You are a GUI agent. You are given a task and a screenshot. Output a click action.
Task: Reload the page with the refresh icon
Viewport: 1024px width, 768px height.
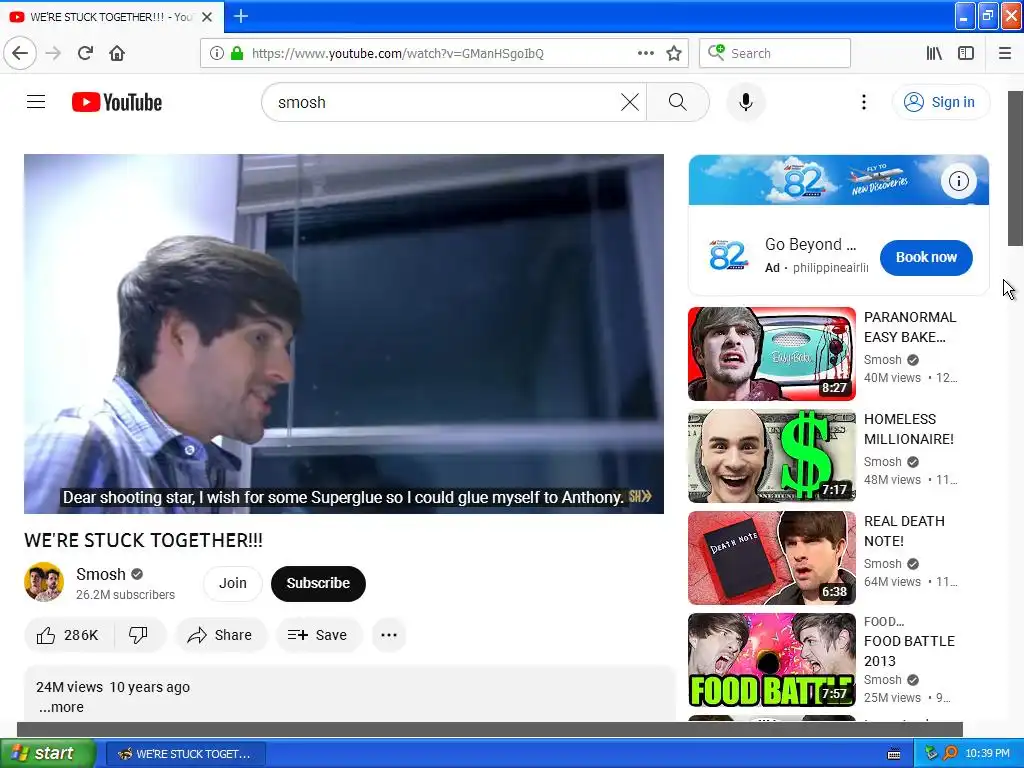pos(86,53)
